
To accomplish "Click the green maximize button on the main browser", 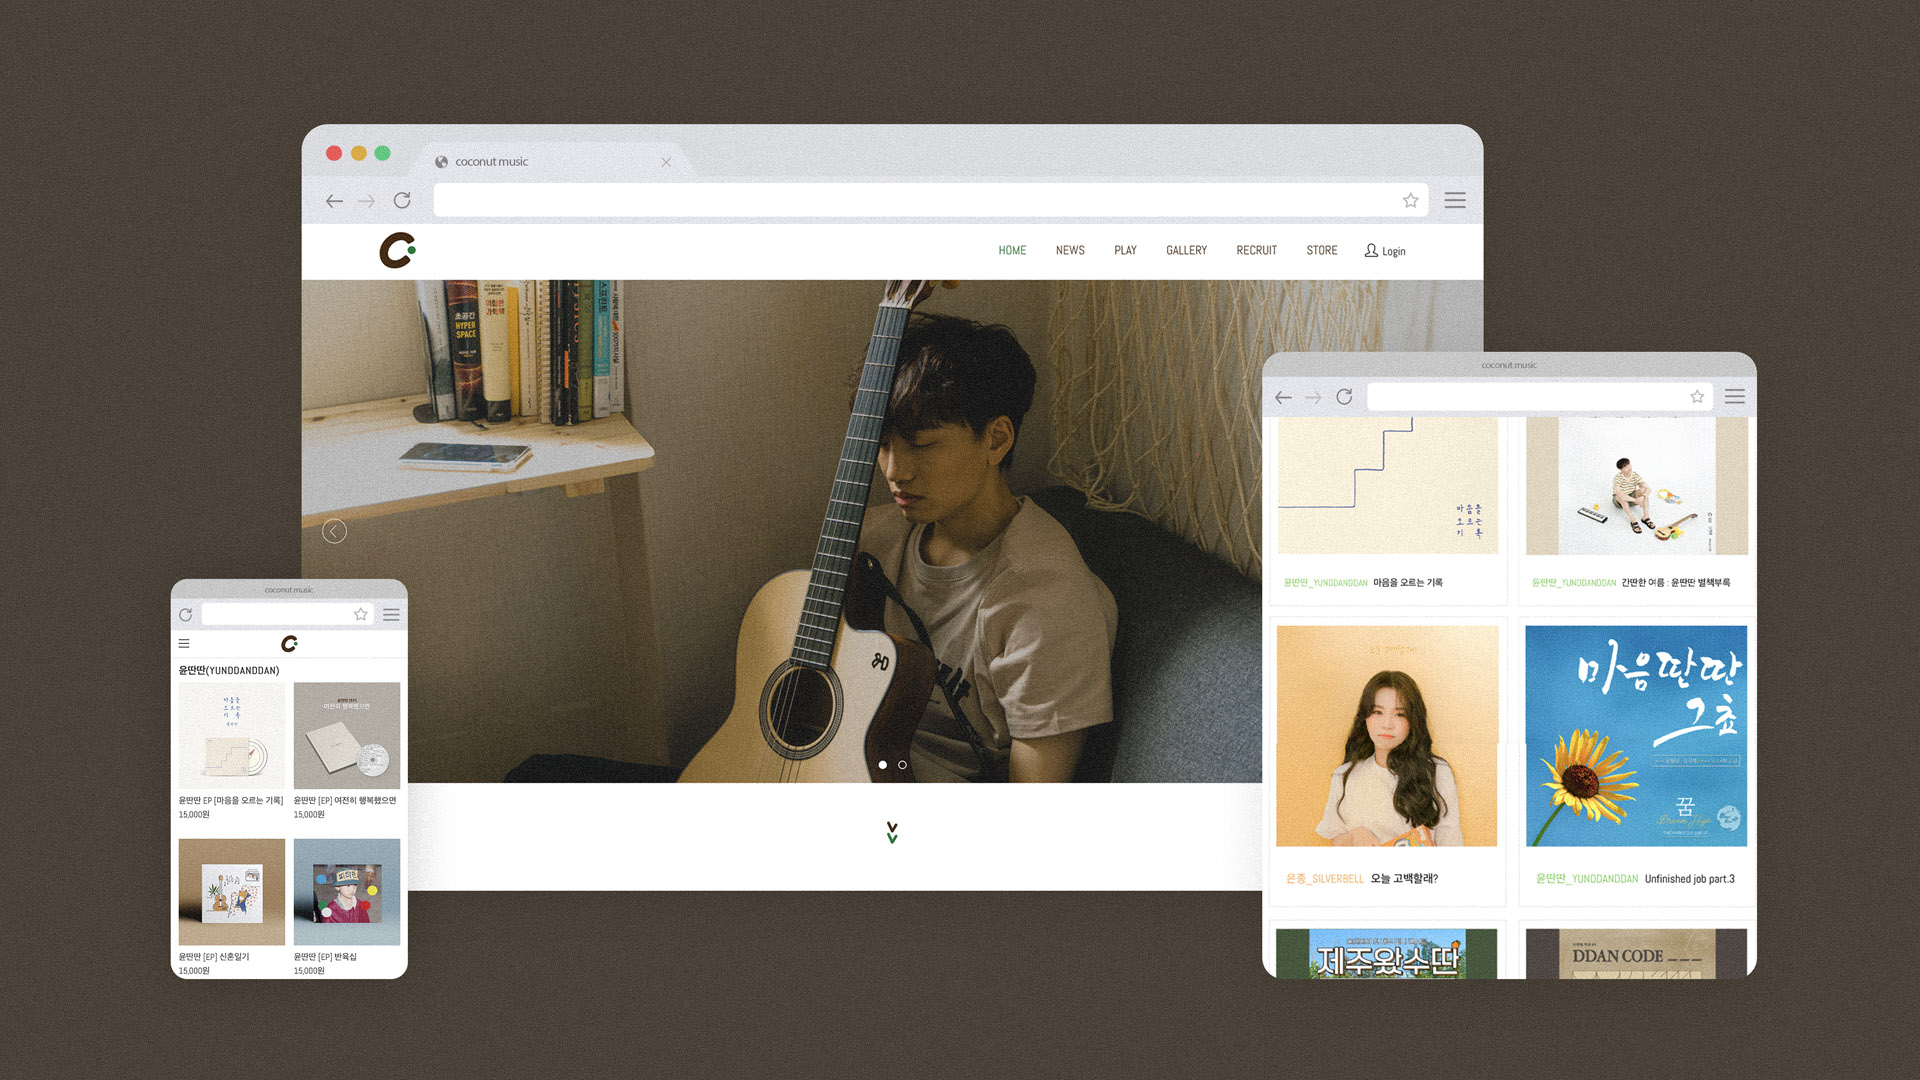I will 382,153.
